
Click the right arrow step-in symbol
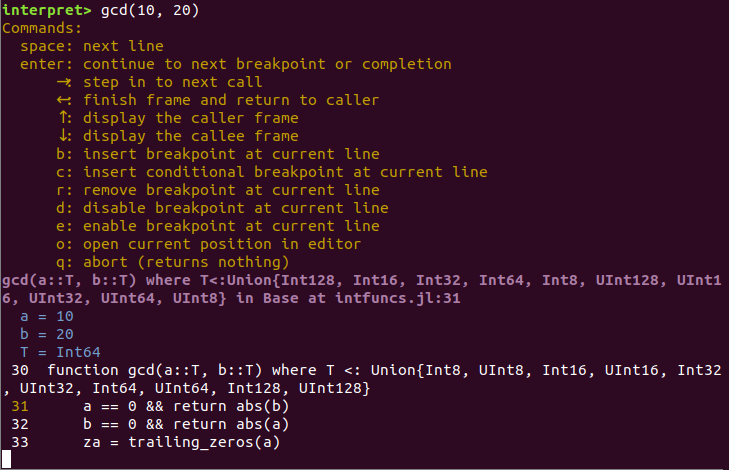click(64, 82)
